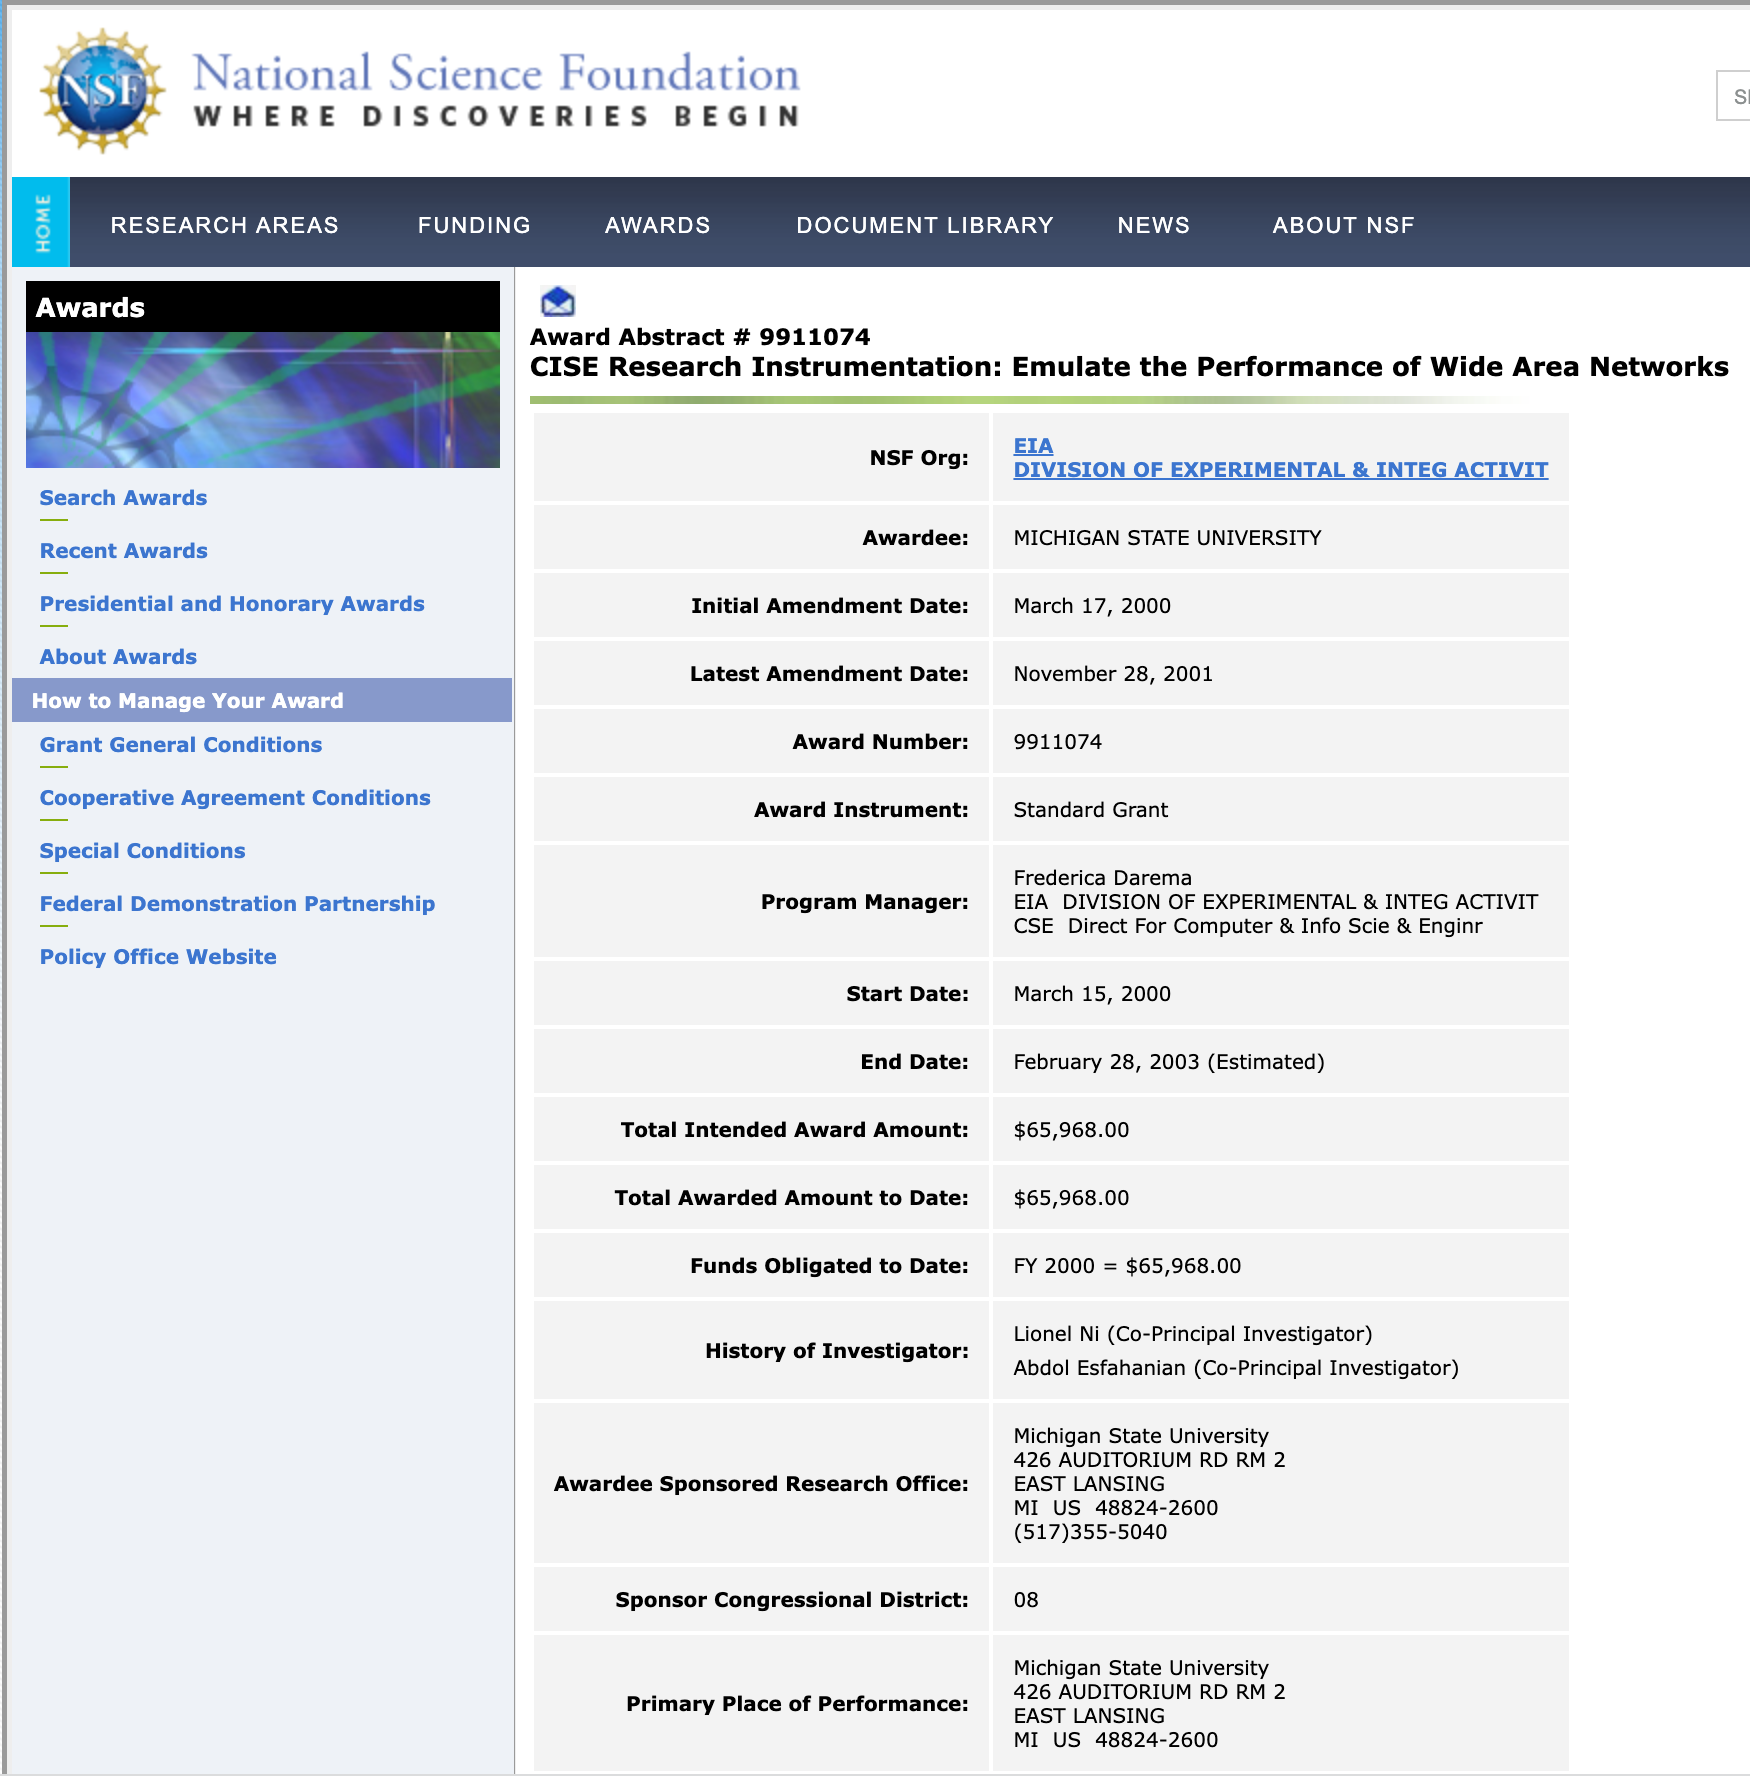Click the Award Abstract # 9911074 heading
Screen dimensions: 1750x1776
pyautogui.click(x=700, y=337)
